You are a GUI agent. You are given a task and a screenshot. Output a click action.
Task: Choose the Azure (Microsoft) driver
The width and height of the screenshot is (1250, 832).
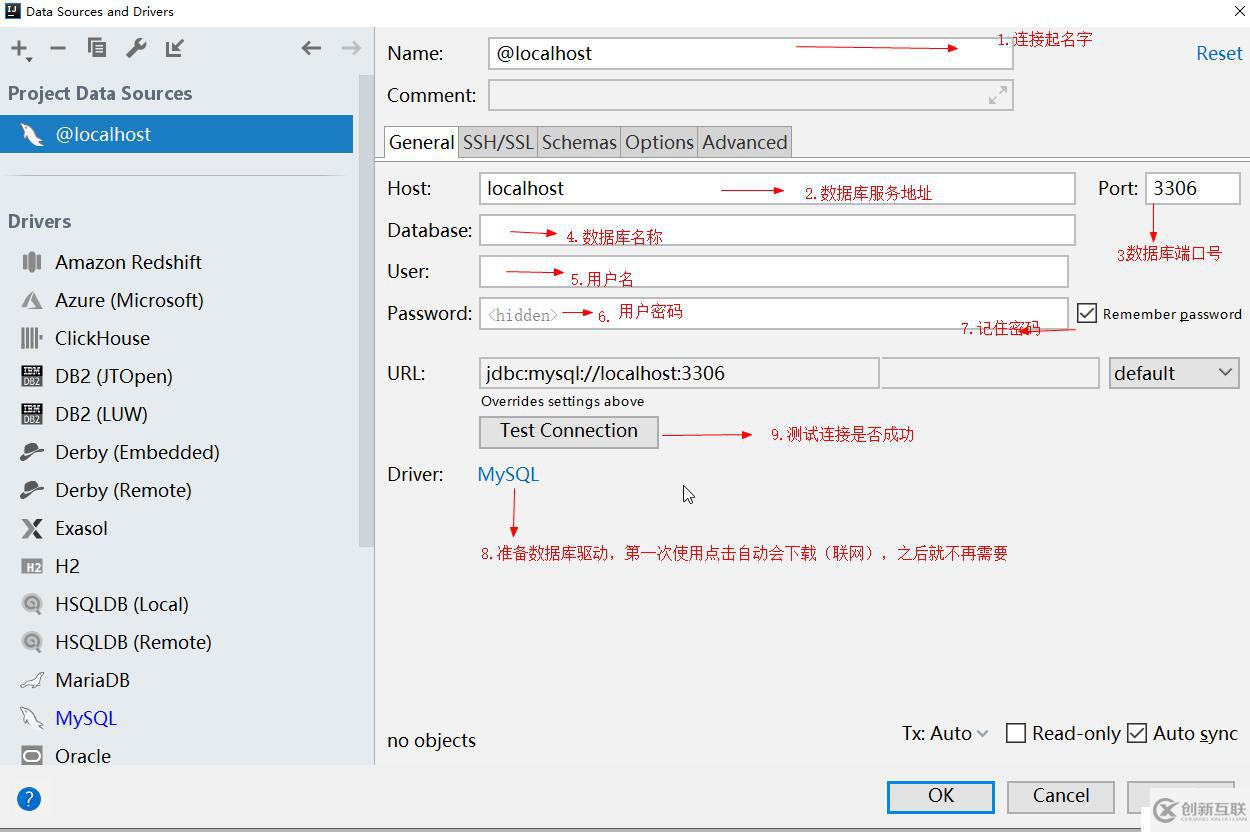129,300
